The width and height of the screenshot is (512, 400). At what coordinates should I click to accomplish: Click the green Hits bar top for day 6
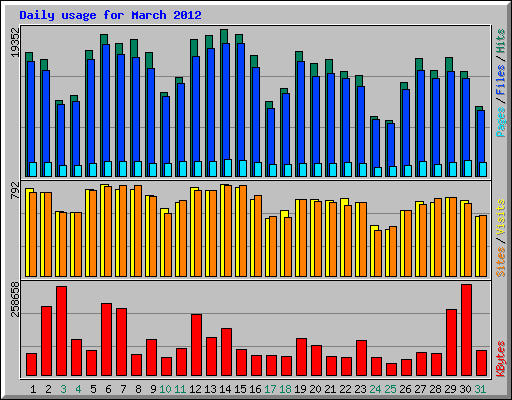pos(104,39)
